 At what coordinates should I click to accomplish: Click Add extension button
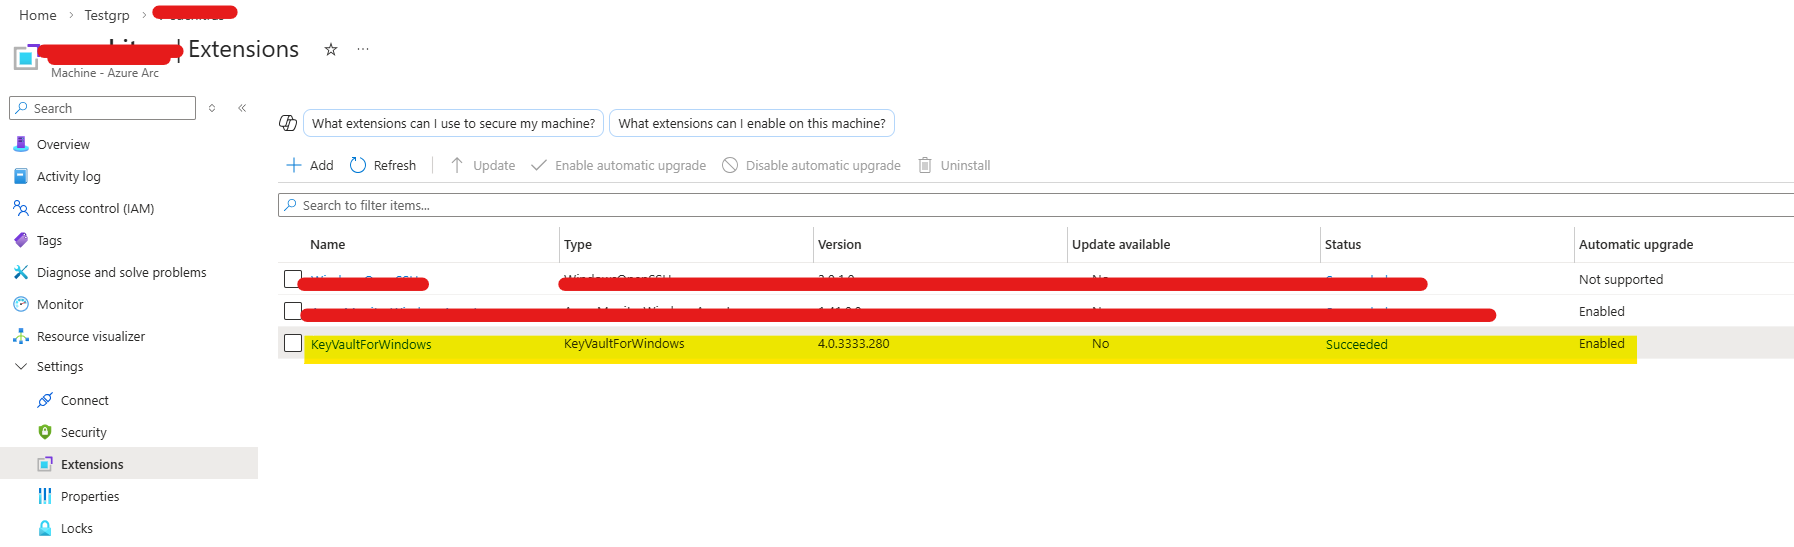(310, 165)
